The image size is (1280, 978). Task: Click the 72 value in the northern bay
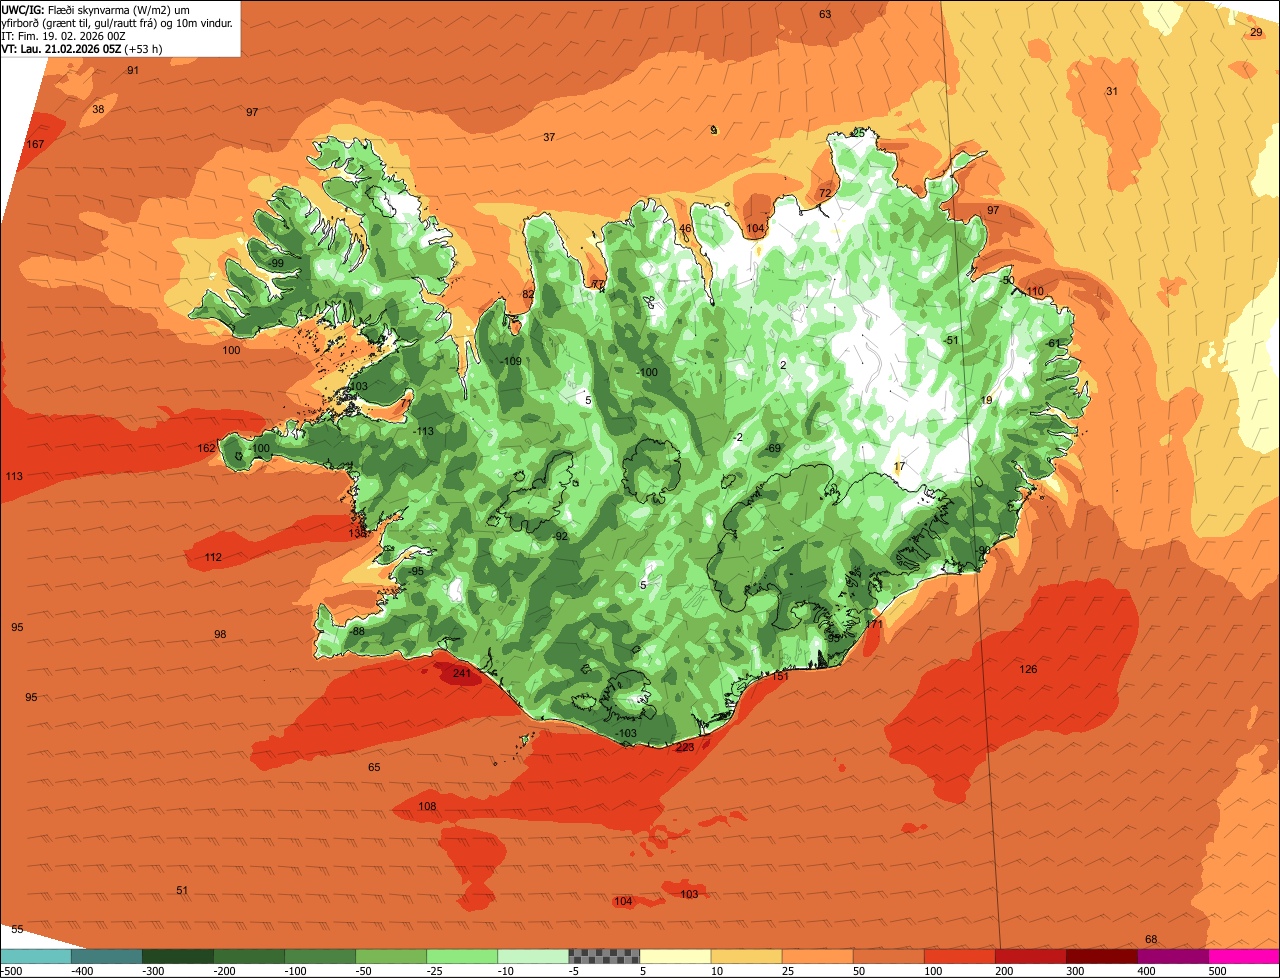[825, 193]
